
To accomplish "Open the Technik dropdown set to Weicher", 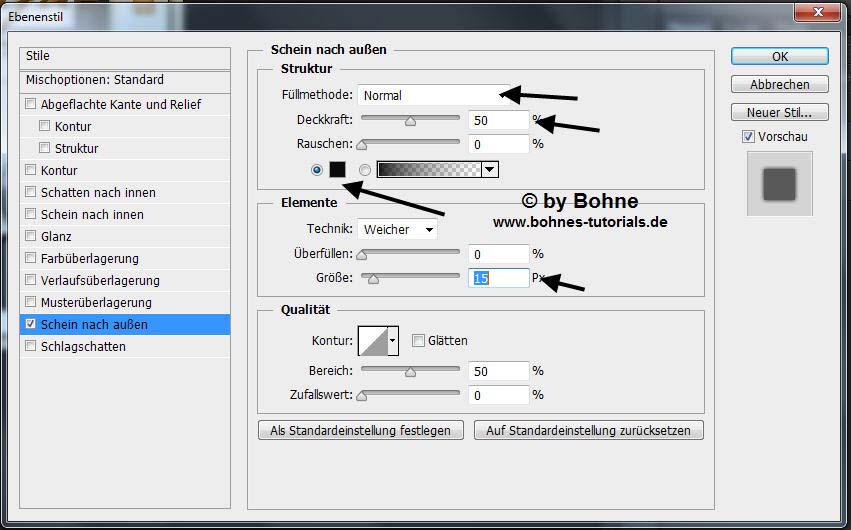I will click(x=397, y=230).
